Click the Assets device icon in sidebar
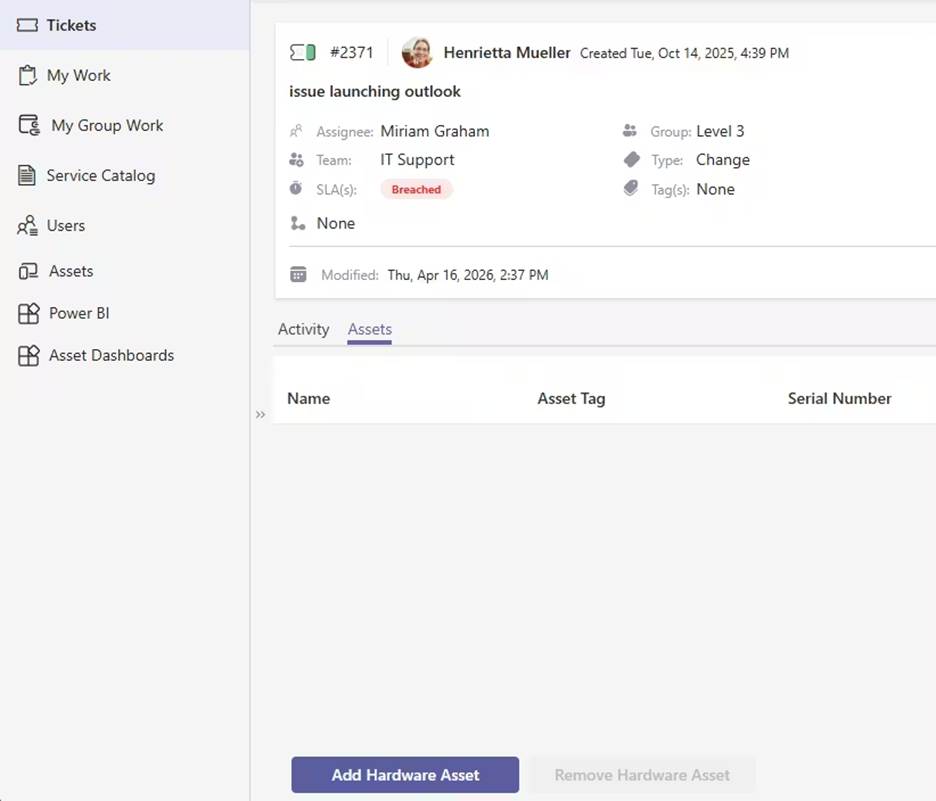This screenshot has width=936, height=801. [x=28, y=271]
